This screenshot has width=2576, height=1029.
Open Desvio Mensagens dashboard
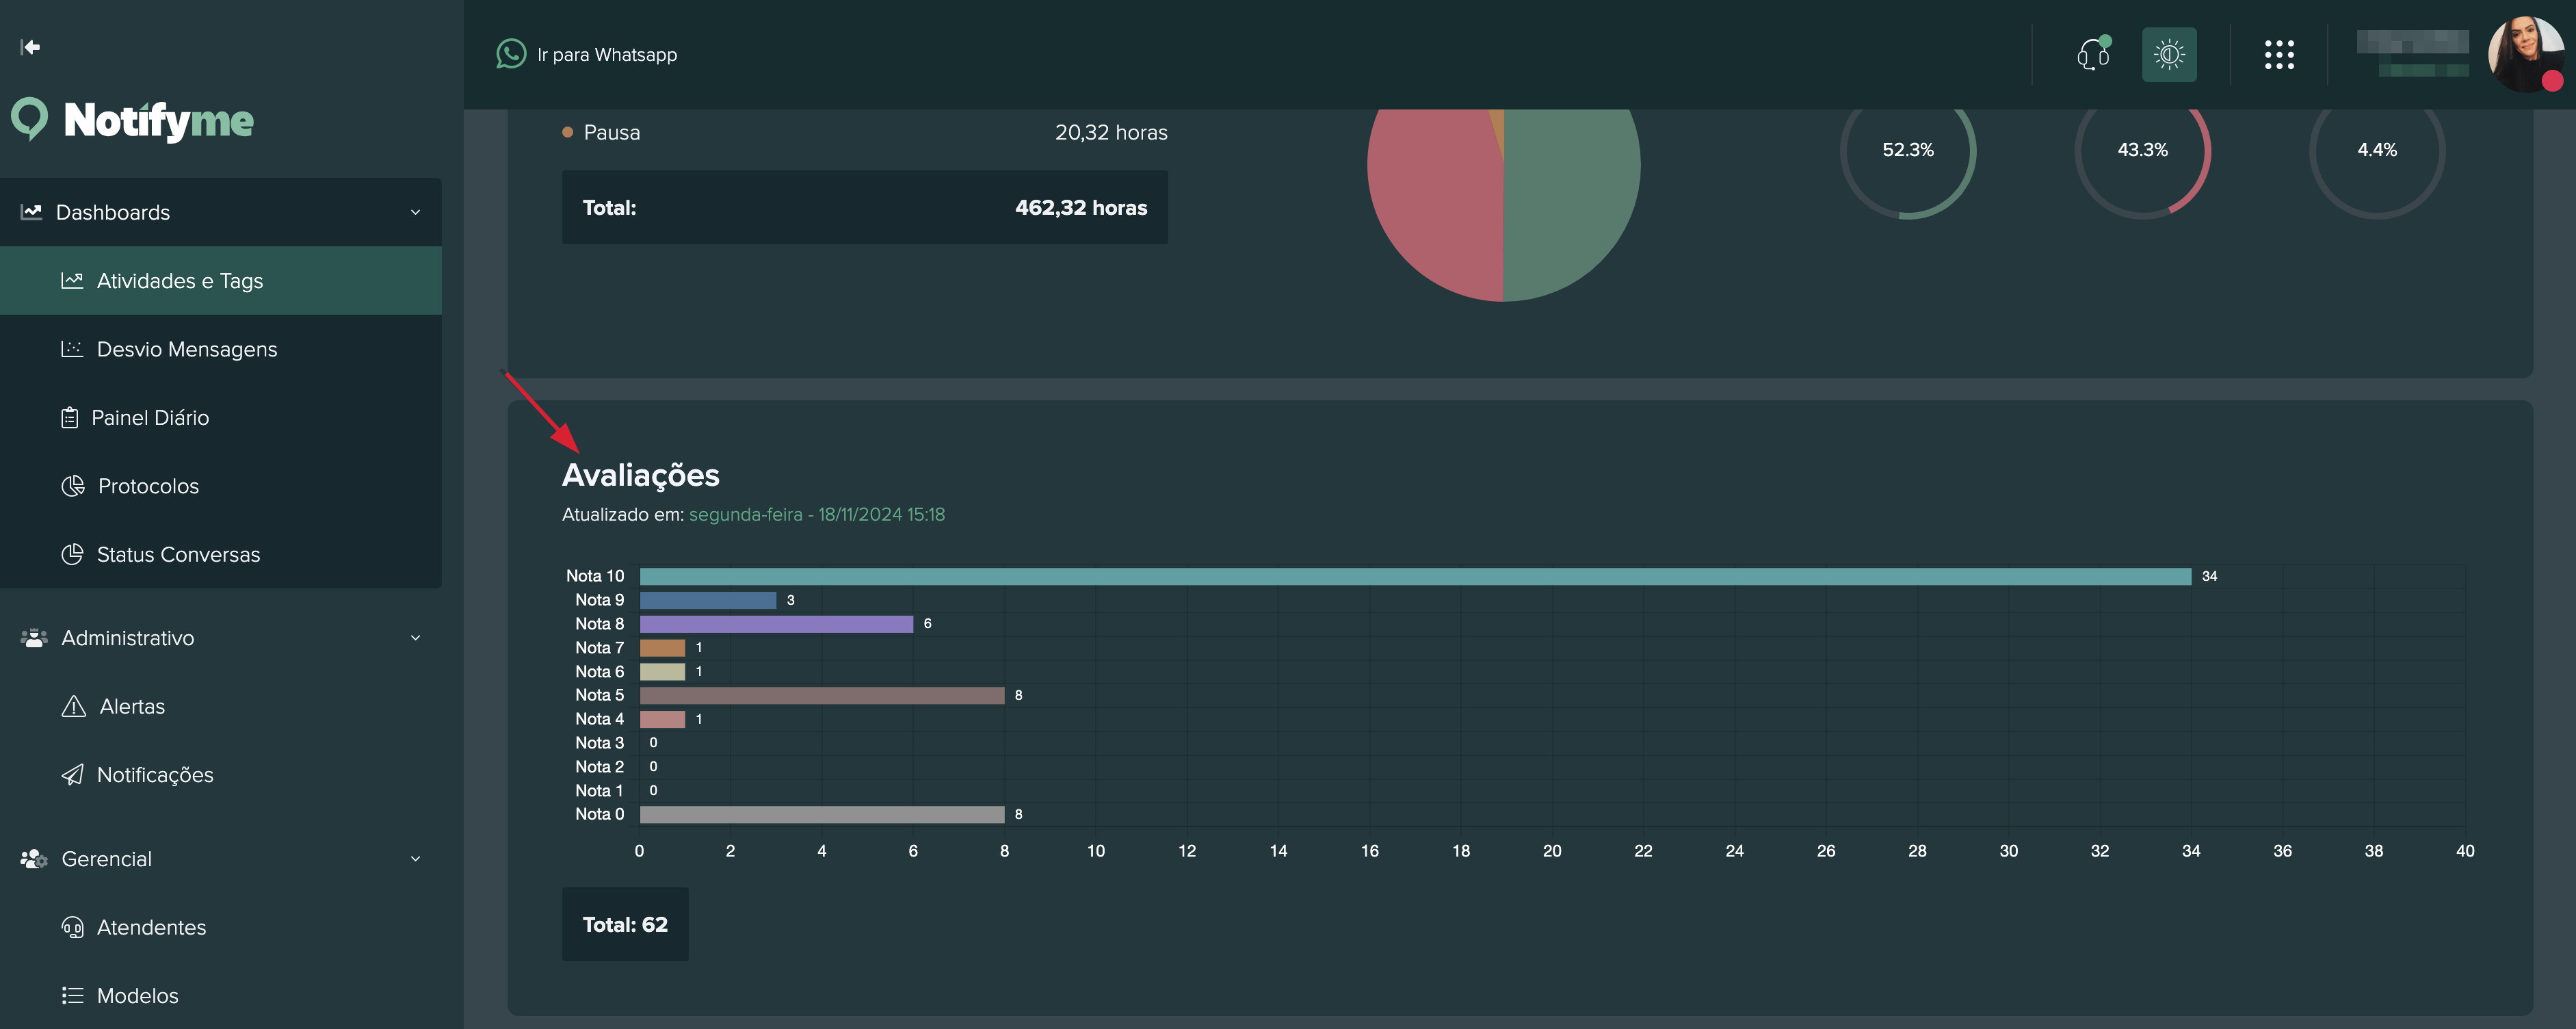point(186,349)
